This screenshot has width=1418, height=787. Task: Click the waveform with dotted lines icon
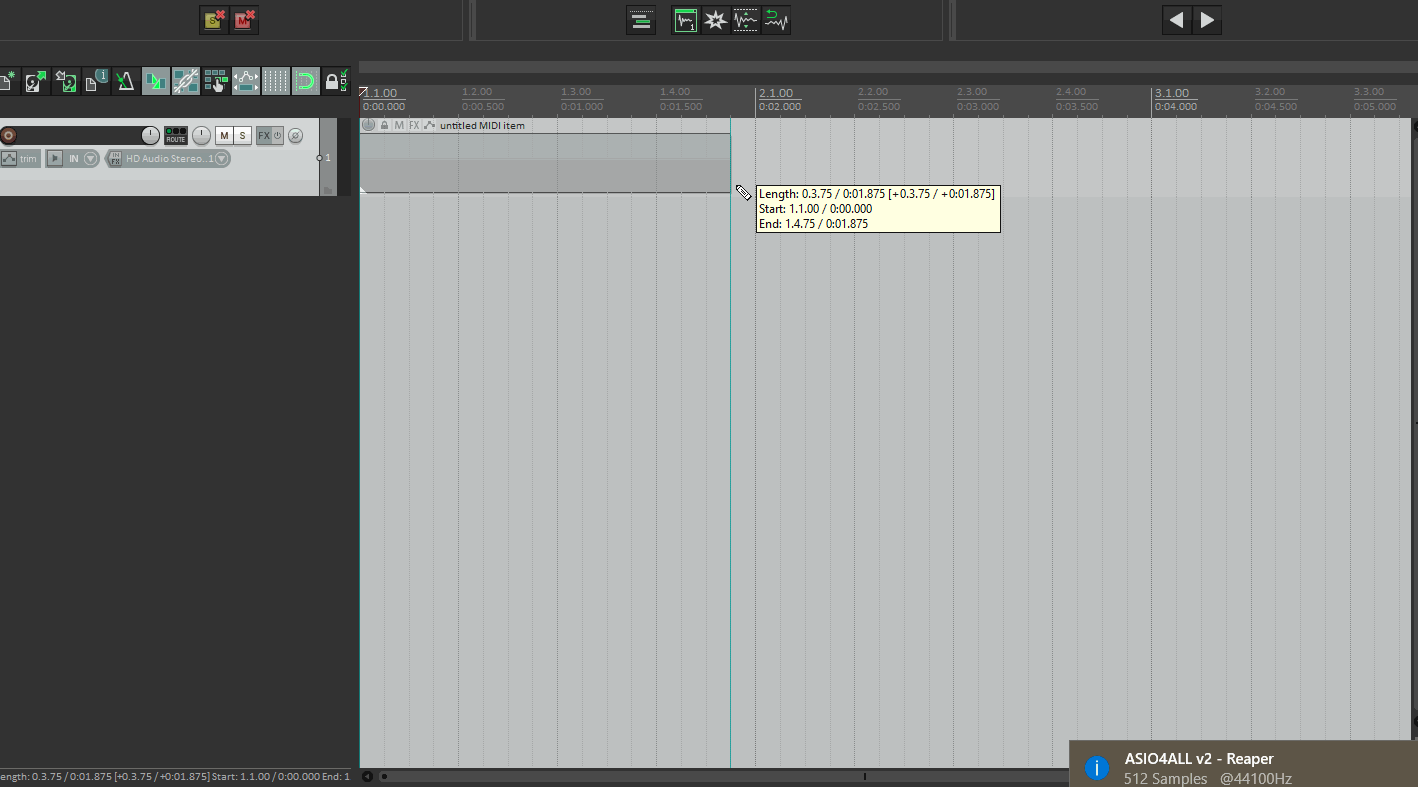(746, 20)
